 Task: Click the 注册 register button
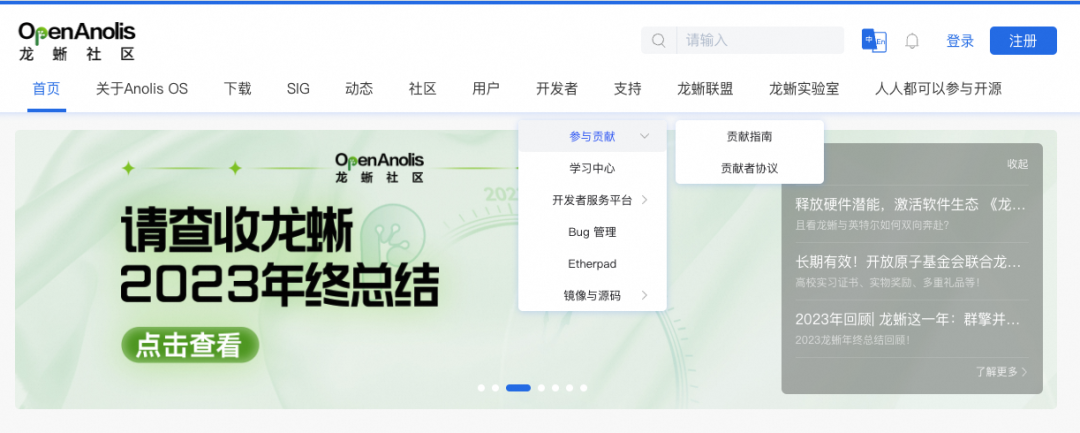(x=1023, y=41)
